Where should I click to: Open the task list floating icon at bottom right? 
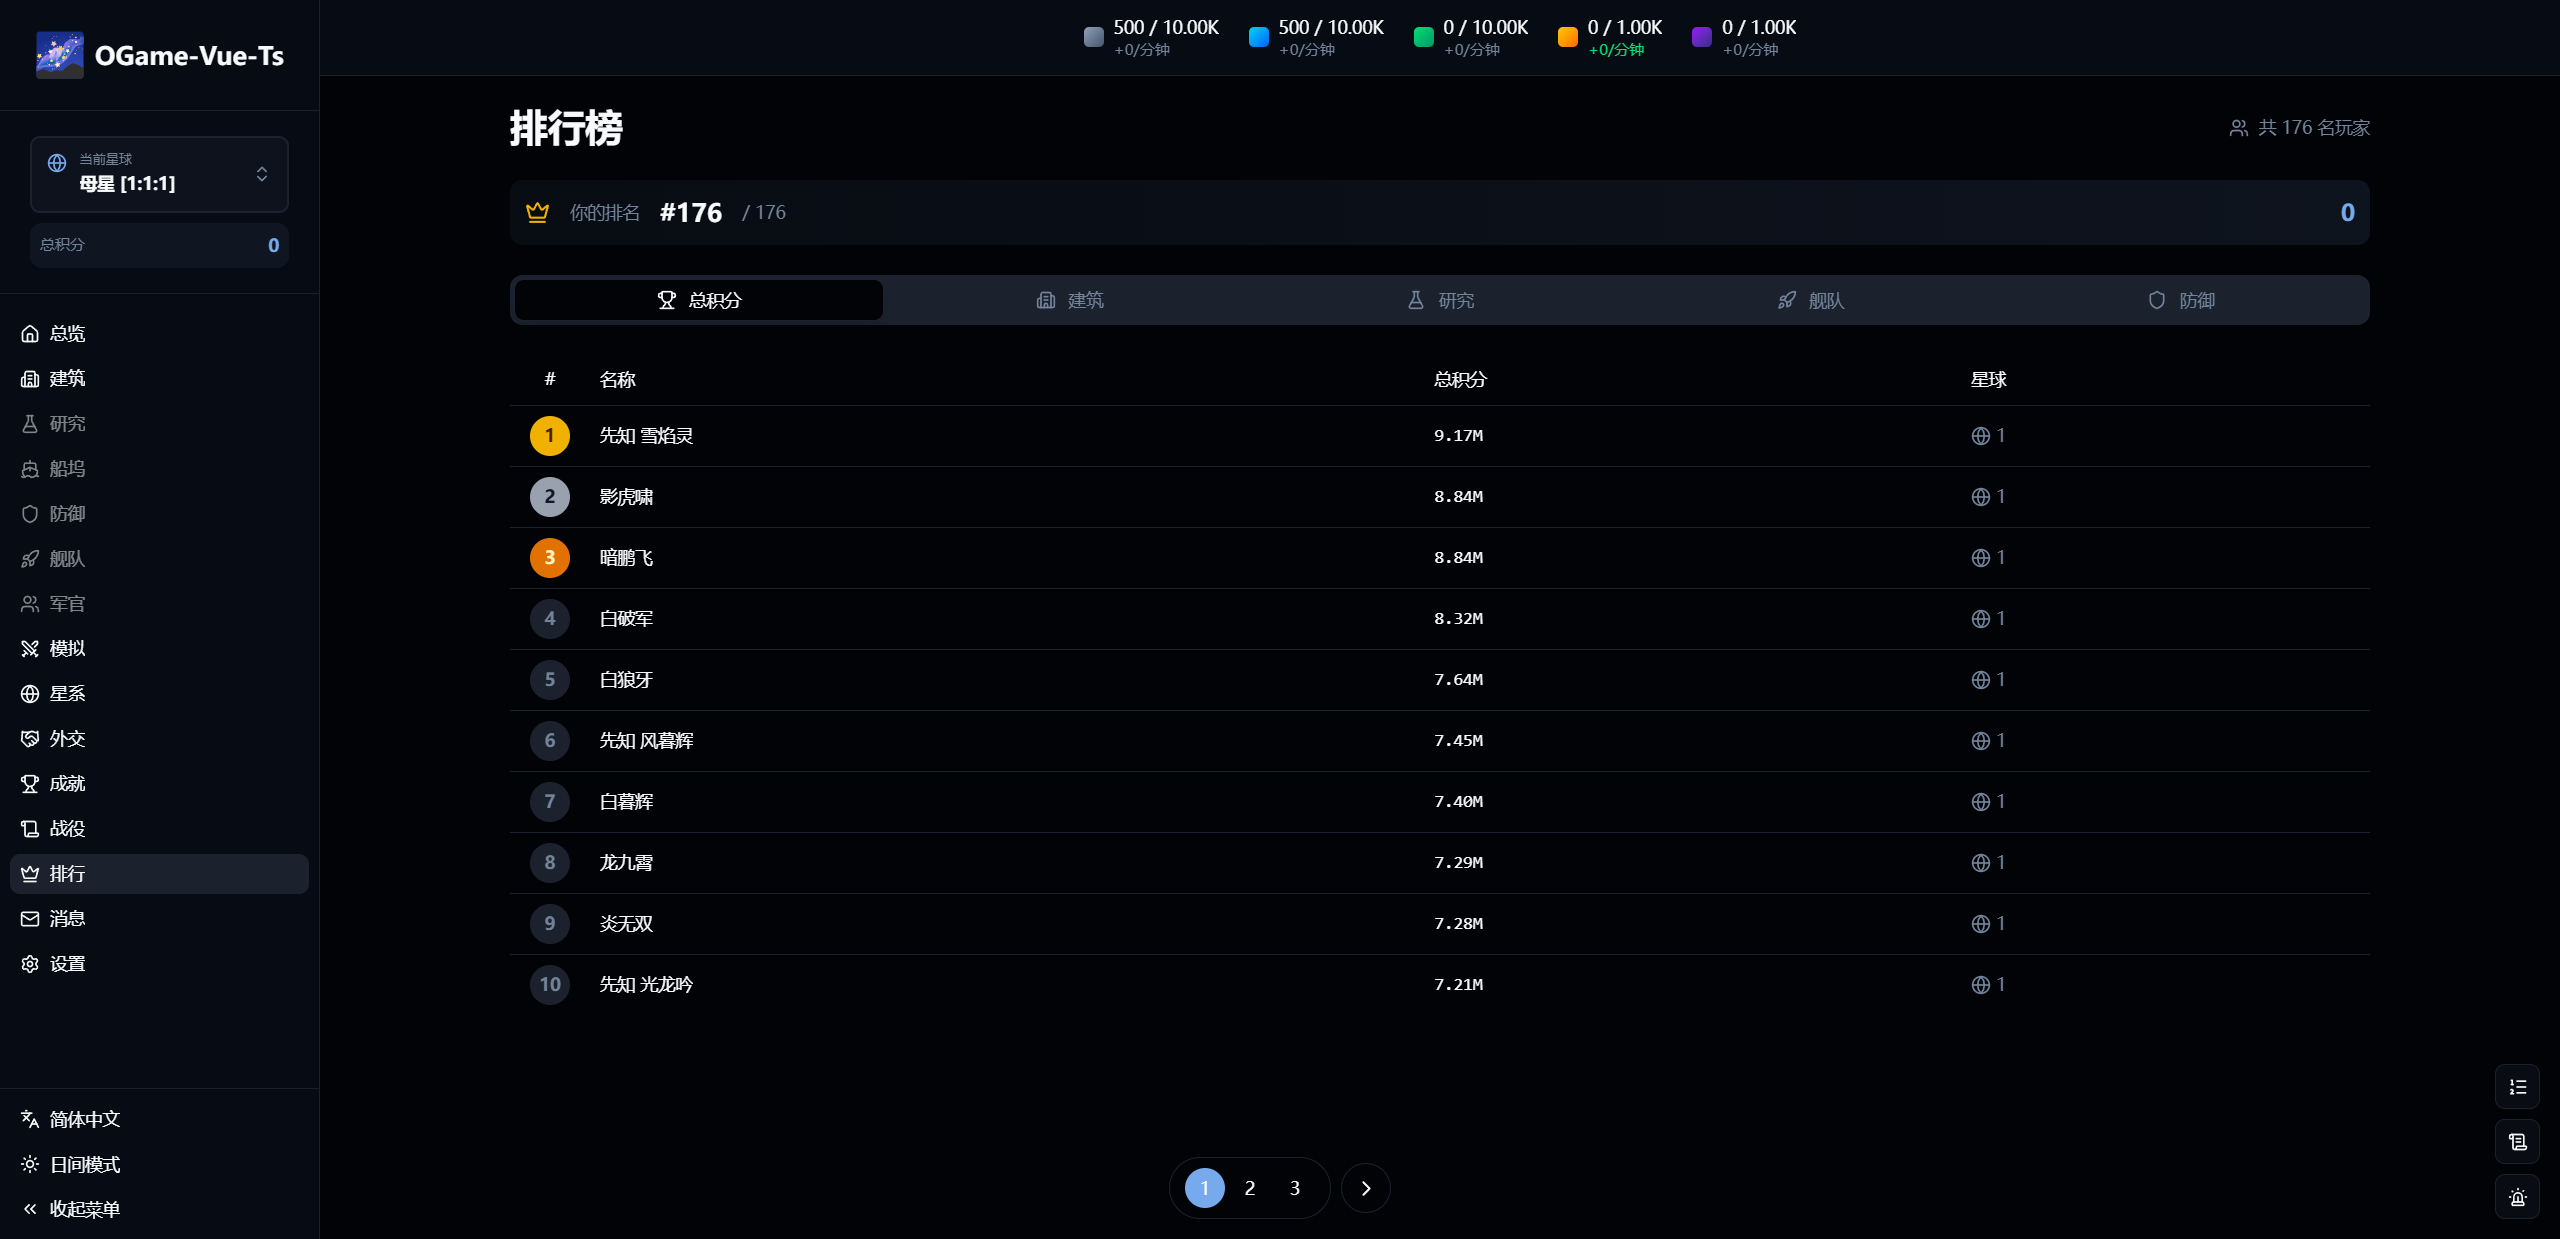(x=2518, y=1086)
